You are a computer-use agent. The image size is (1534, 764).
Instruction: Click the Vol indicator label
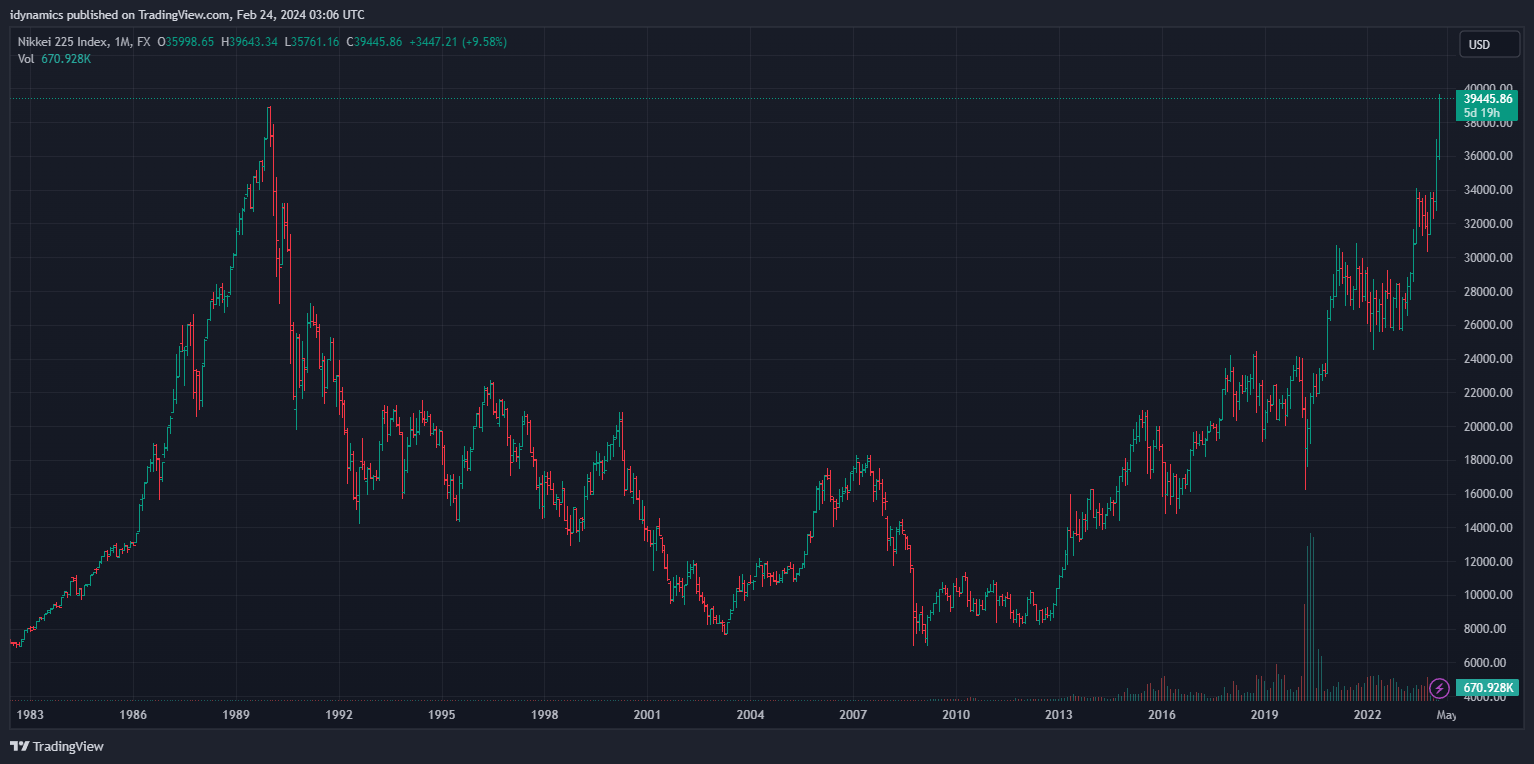point(27,59)
